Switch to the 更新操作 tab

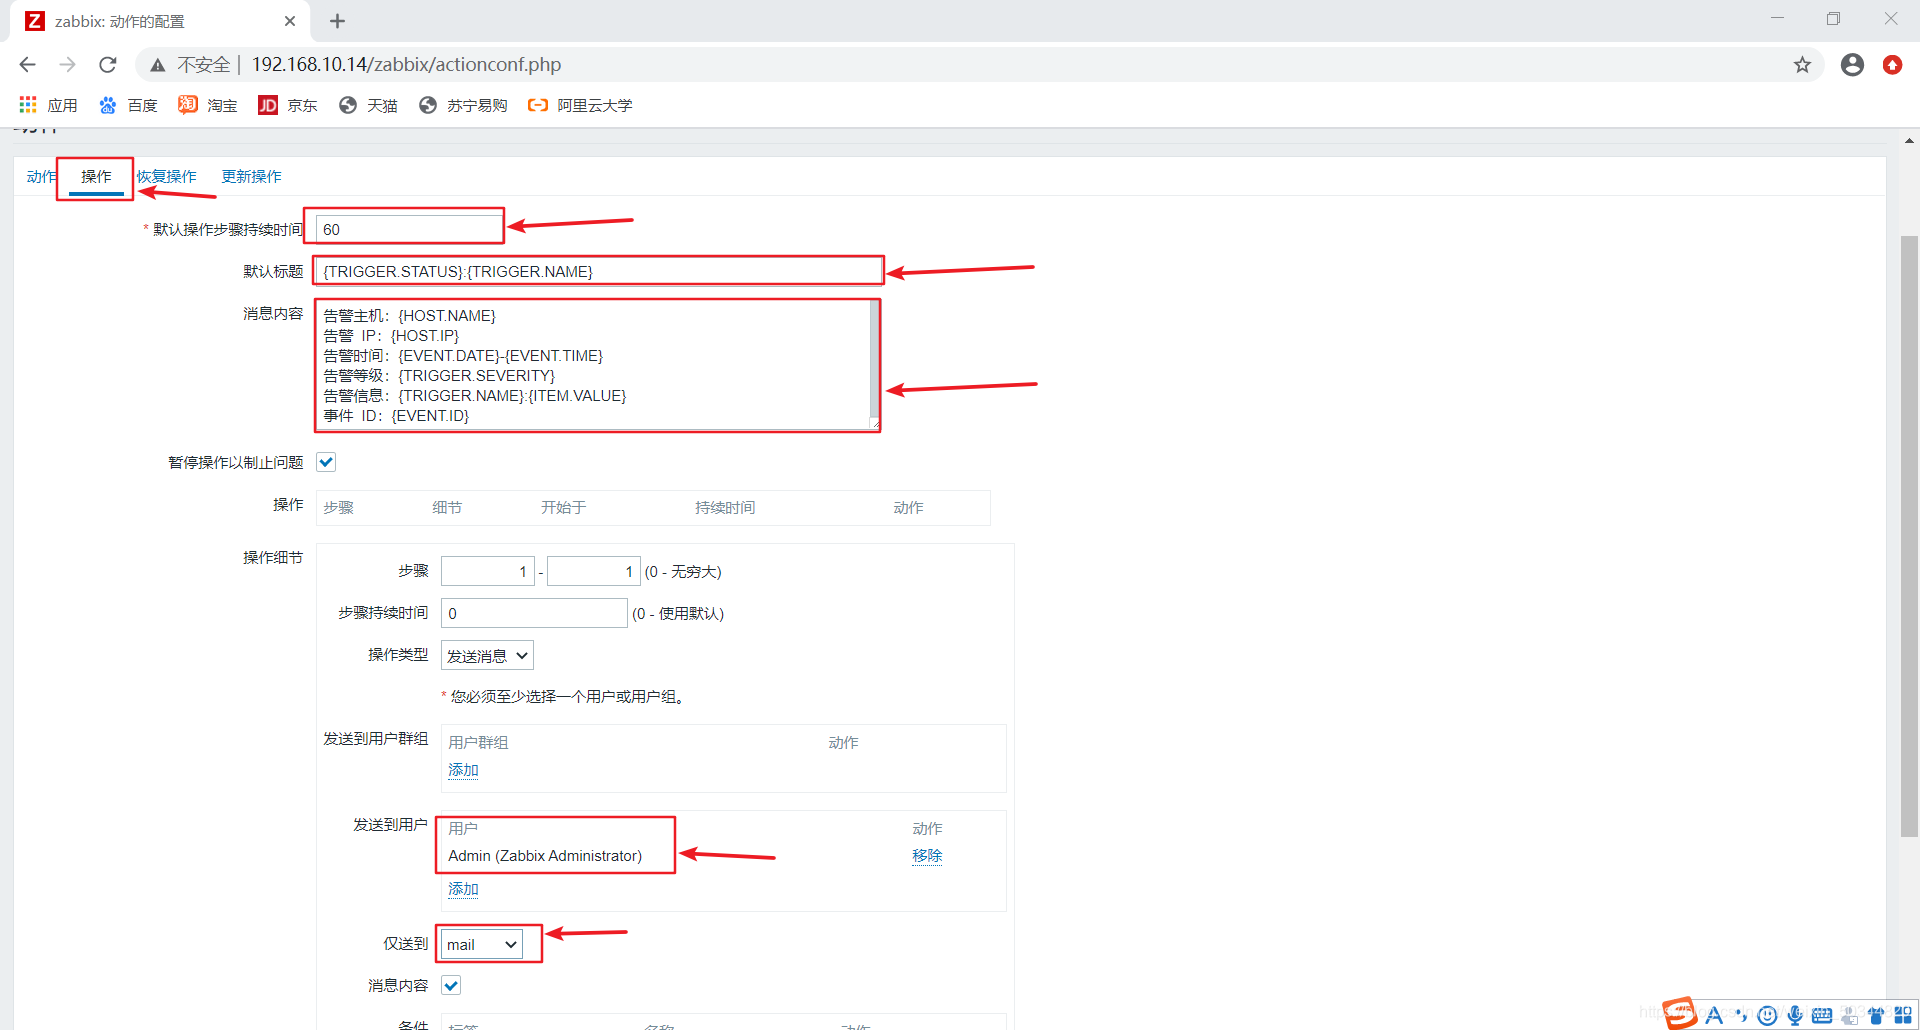pyautogui.click(x=251, y=176)
